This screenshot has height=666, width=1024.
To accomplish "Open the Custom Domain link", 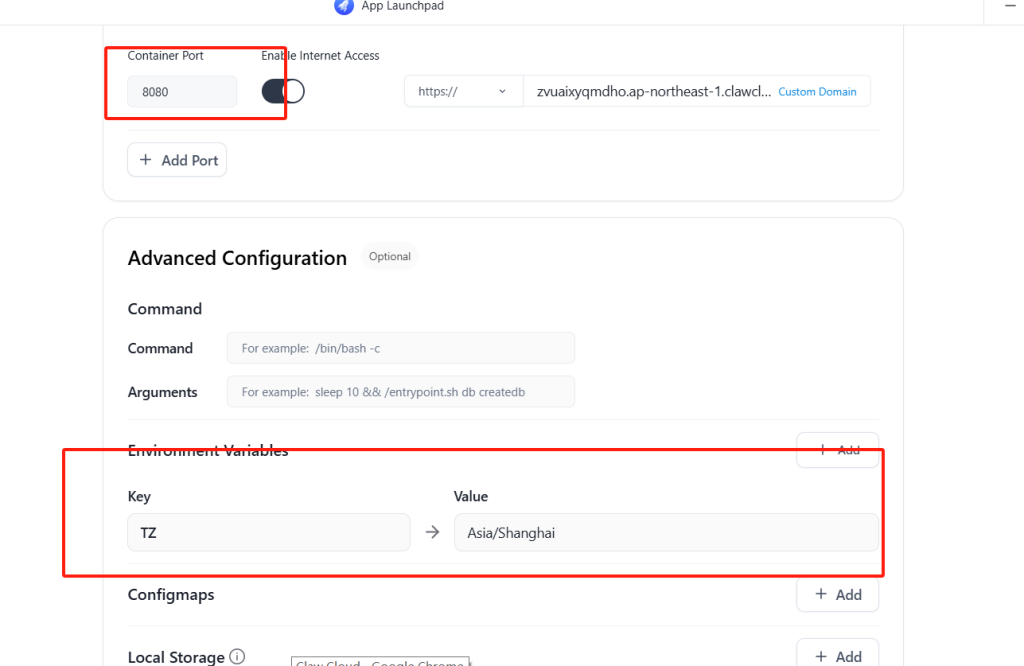I will click(x=817, y=92).
